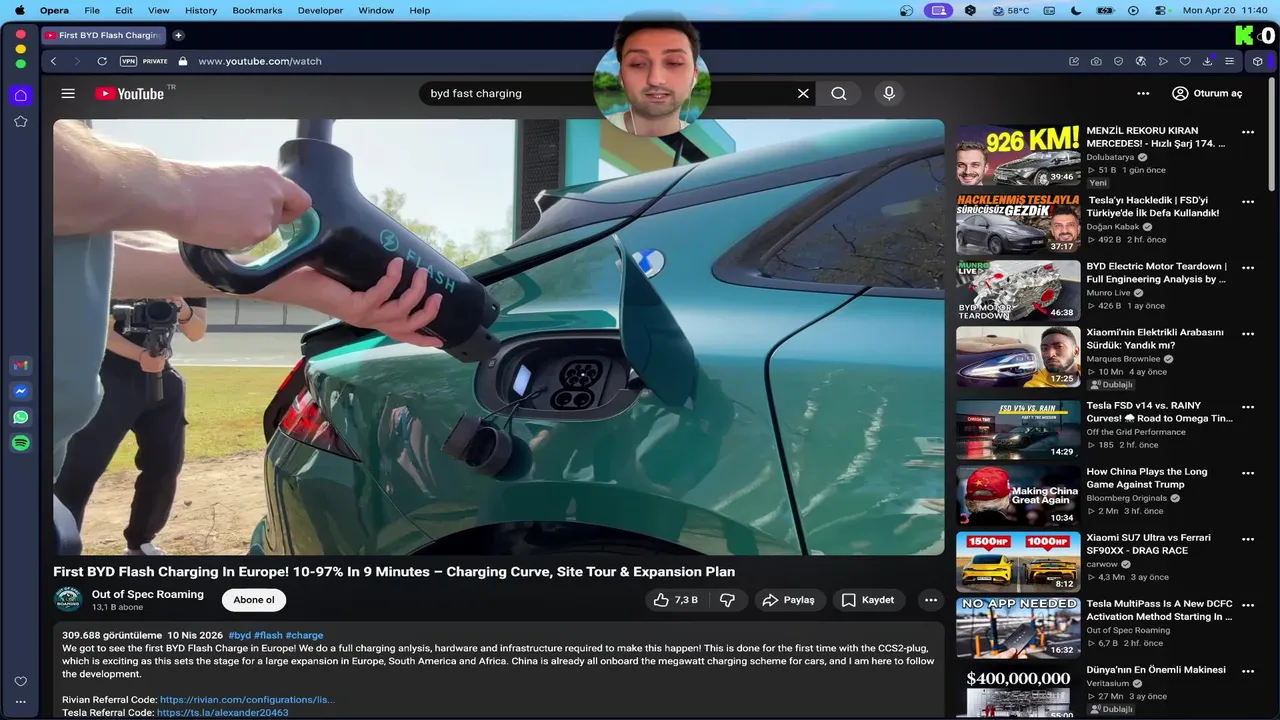This screenshot has height=720, width=1280.
Task: Open the ad blocker shield icon
Action: click(x=1118, y=61)
